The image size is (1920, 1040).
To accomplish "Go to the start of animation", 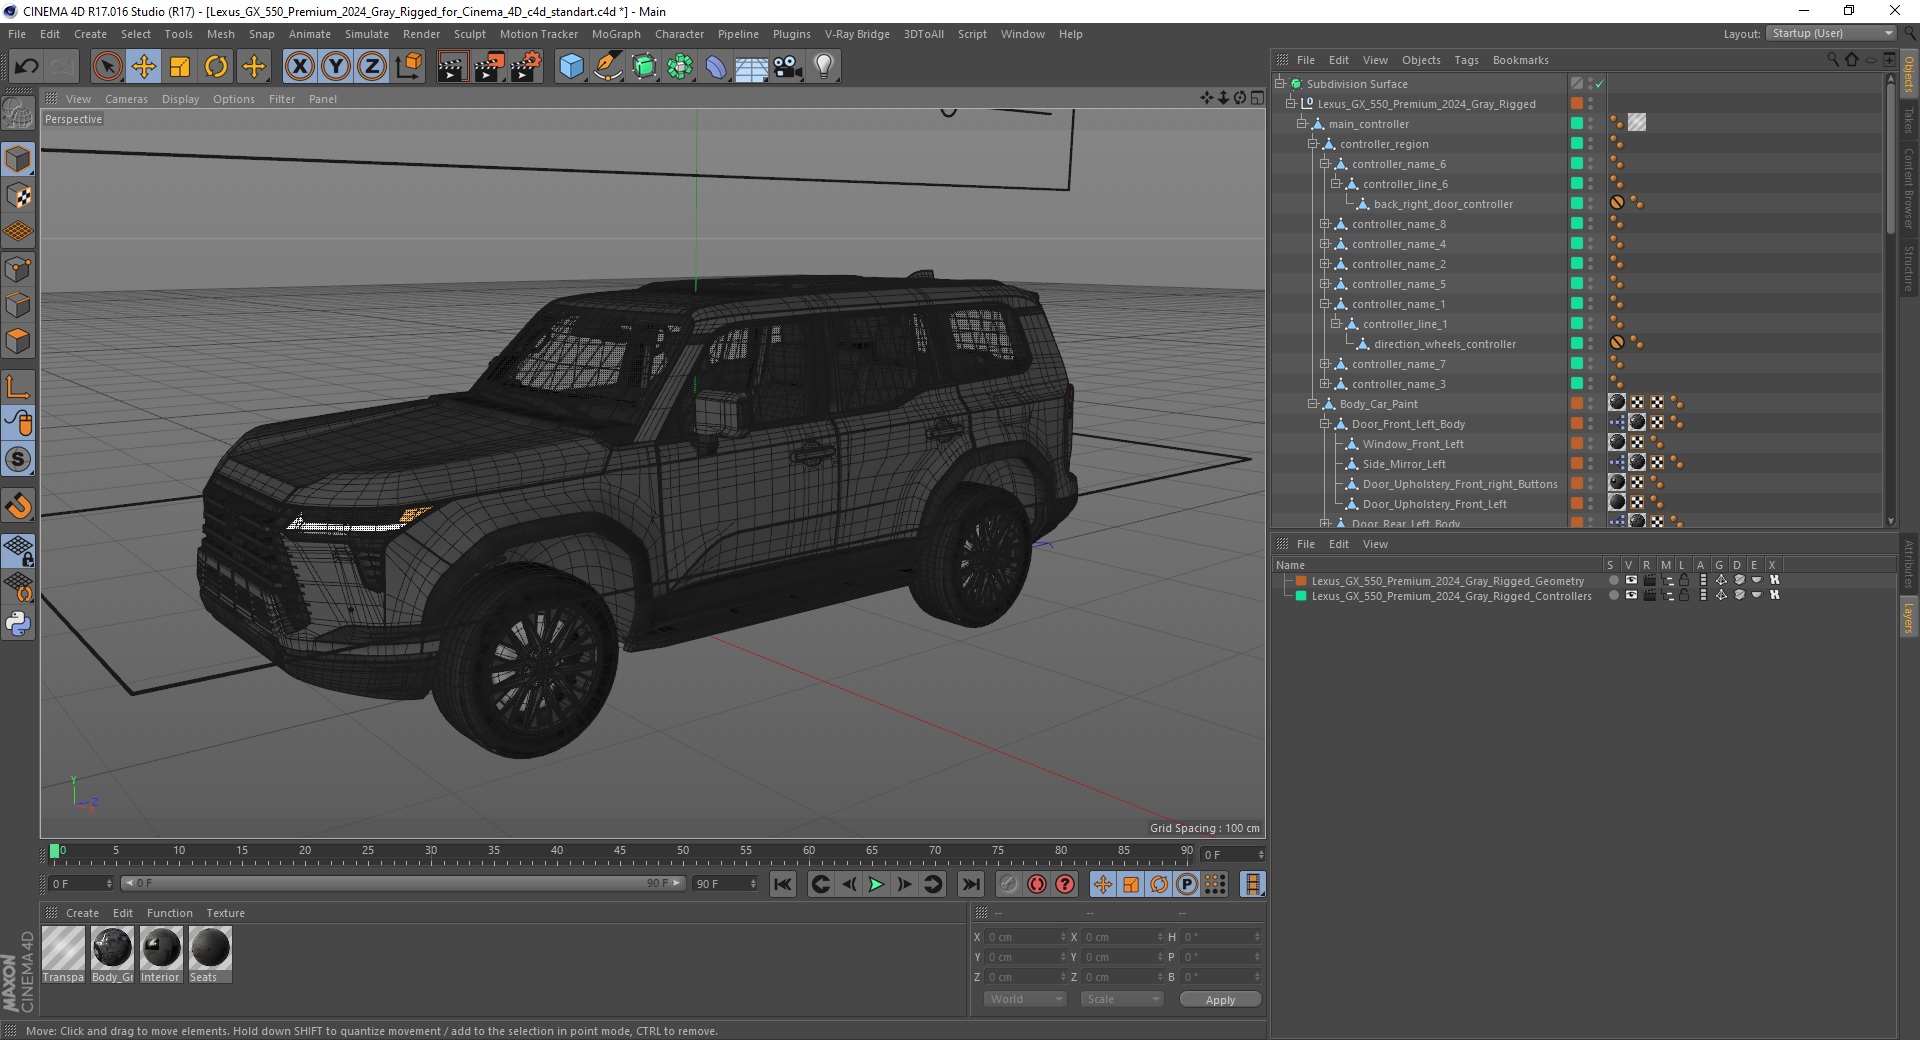I will coord(783,884).
